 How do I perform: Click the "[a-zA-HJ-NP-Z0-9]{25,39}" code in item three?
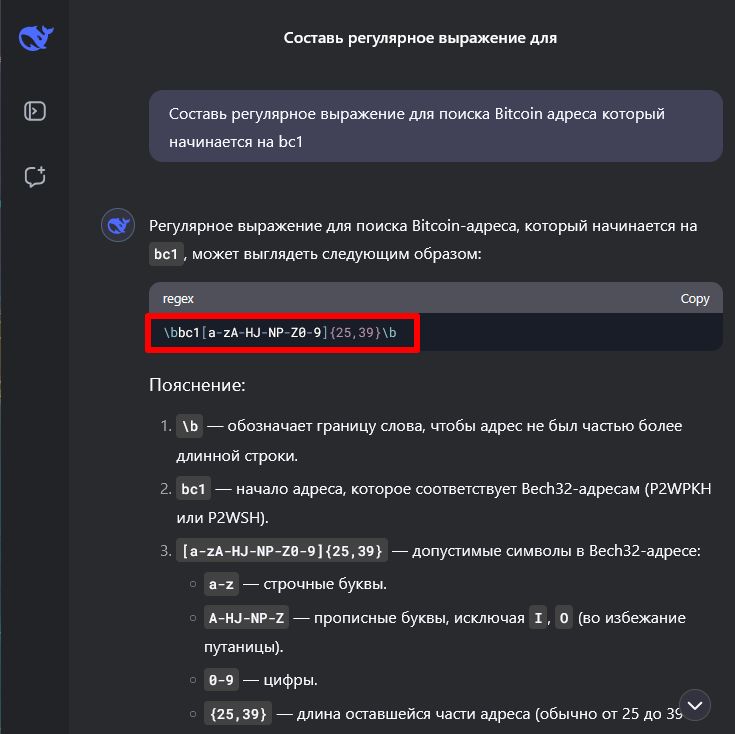tap(282, 551)
